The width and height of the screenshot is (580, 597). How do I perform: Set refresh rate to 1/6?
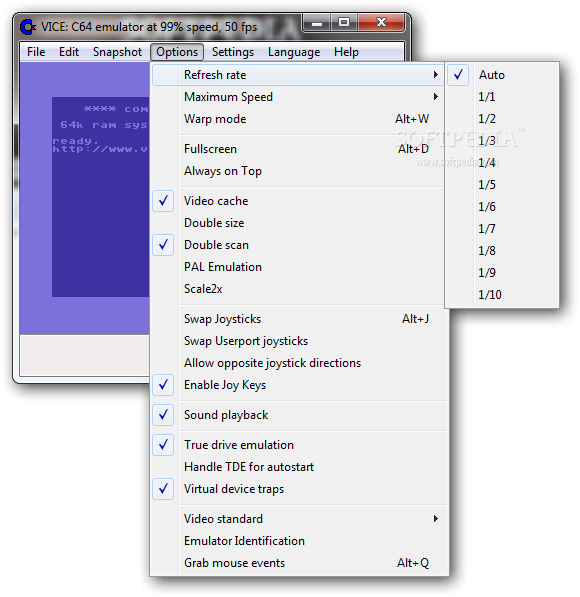click(502, 207)
